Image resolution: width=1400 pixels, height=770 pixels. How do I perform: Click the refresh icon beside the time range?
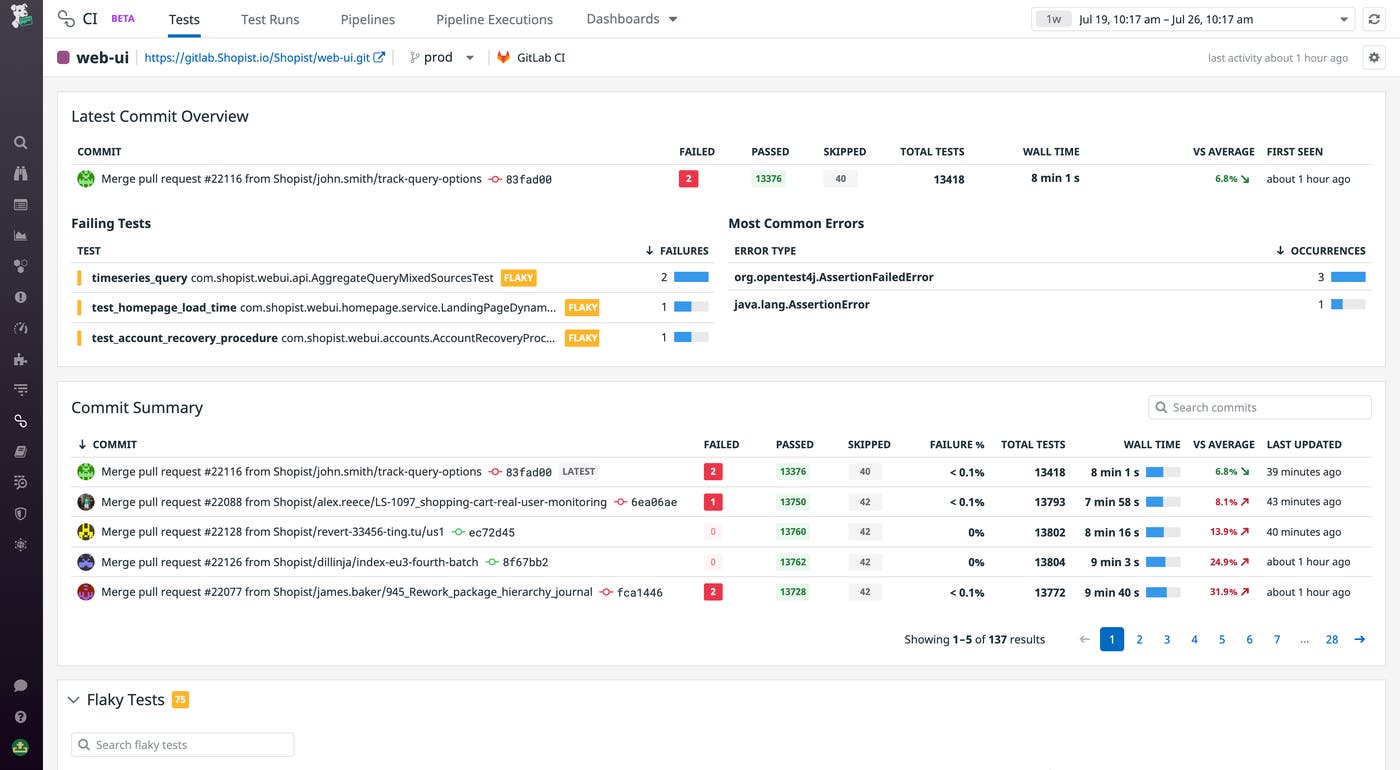1374,19
